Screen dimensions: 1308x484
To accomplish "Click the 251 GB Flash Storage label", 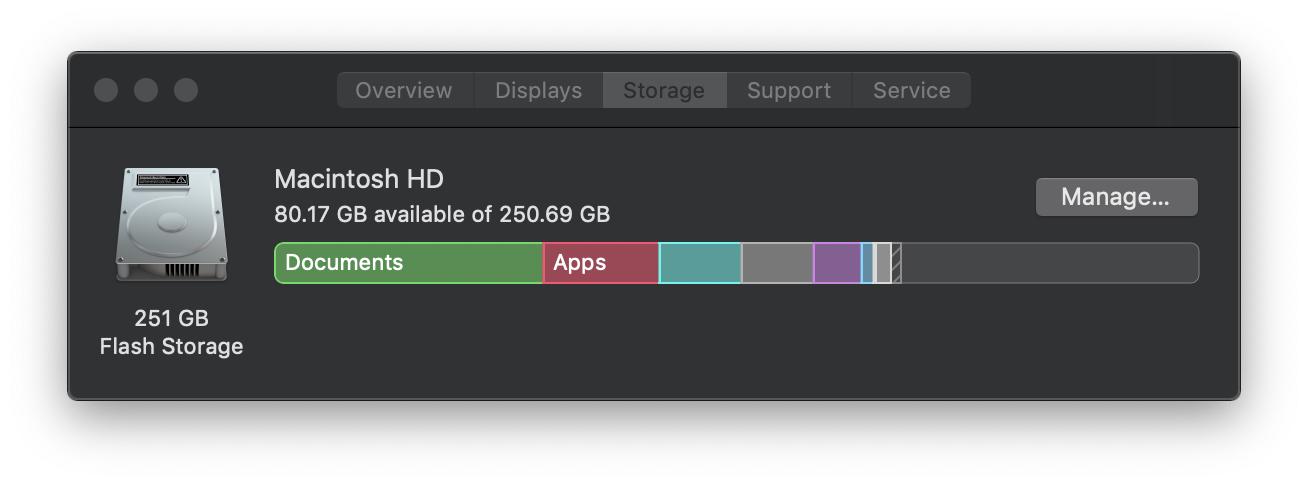I will point(171,332).
